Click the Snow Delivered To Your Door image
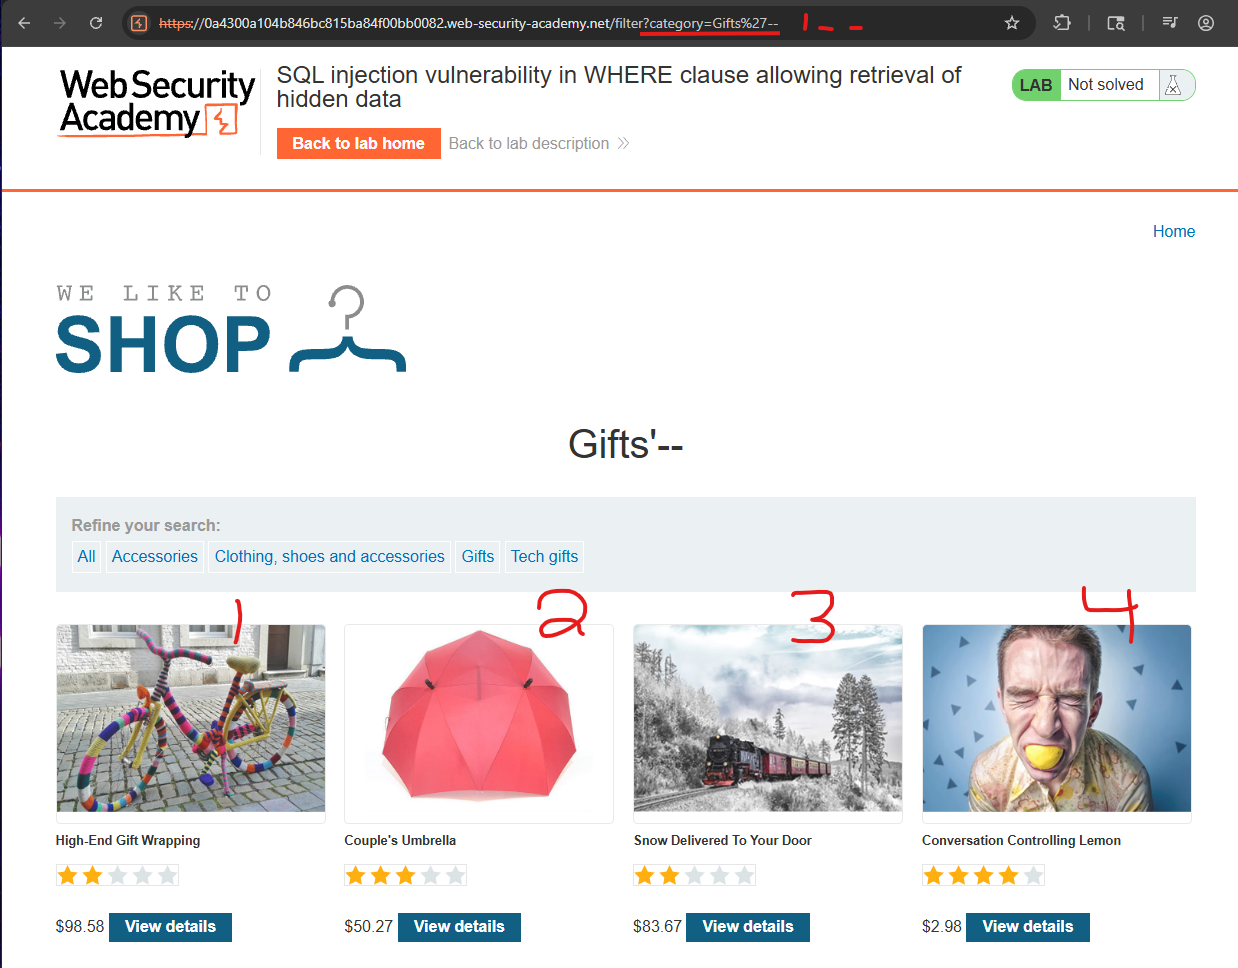The image size is (1238, 968). click(768, 718)
